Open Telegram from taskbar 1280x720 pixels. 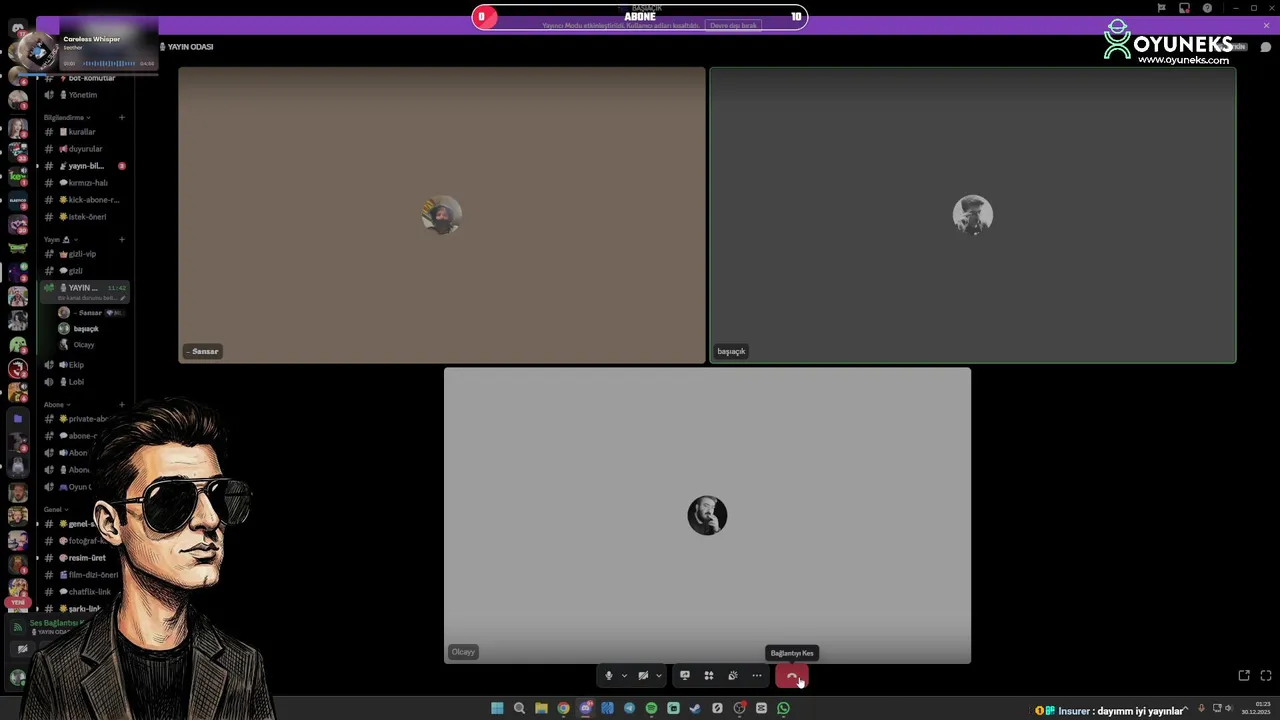(x=629, y=708)
